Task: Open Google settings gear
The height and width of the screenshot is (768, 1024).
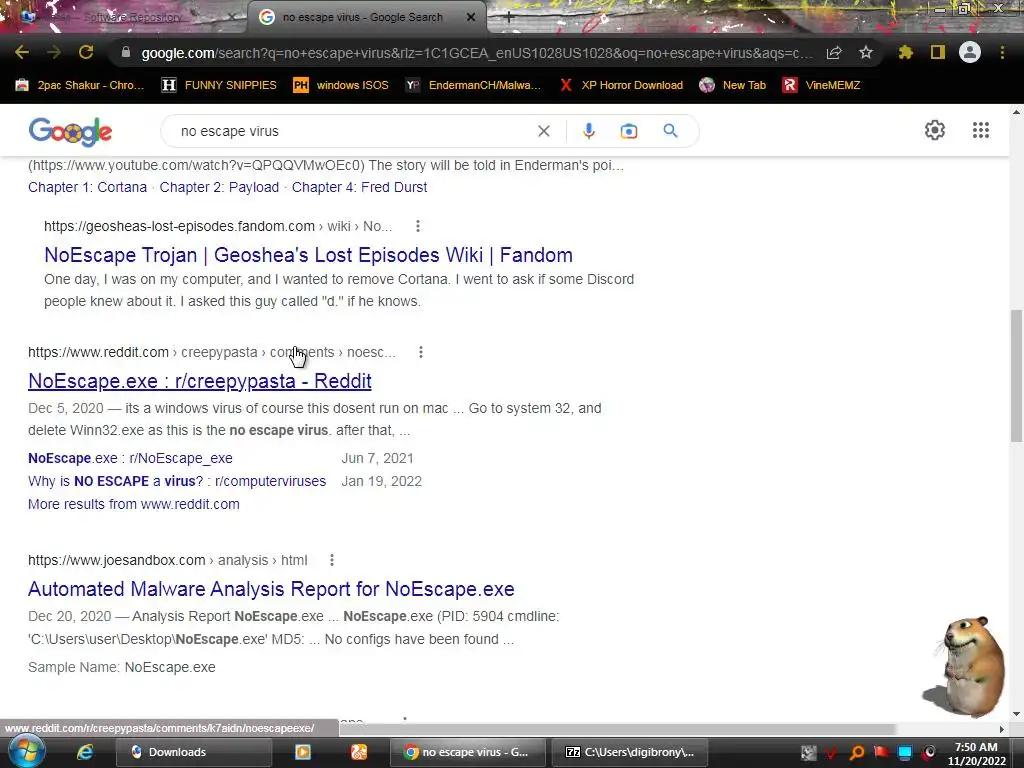Action: coord(935,130)
